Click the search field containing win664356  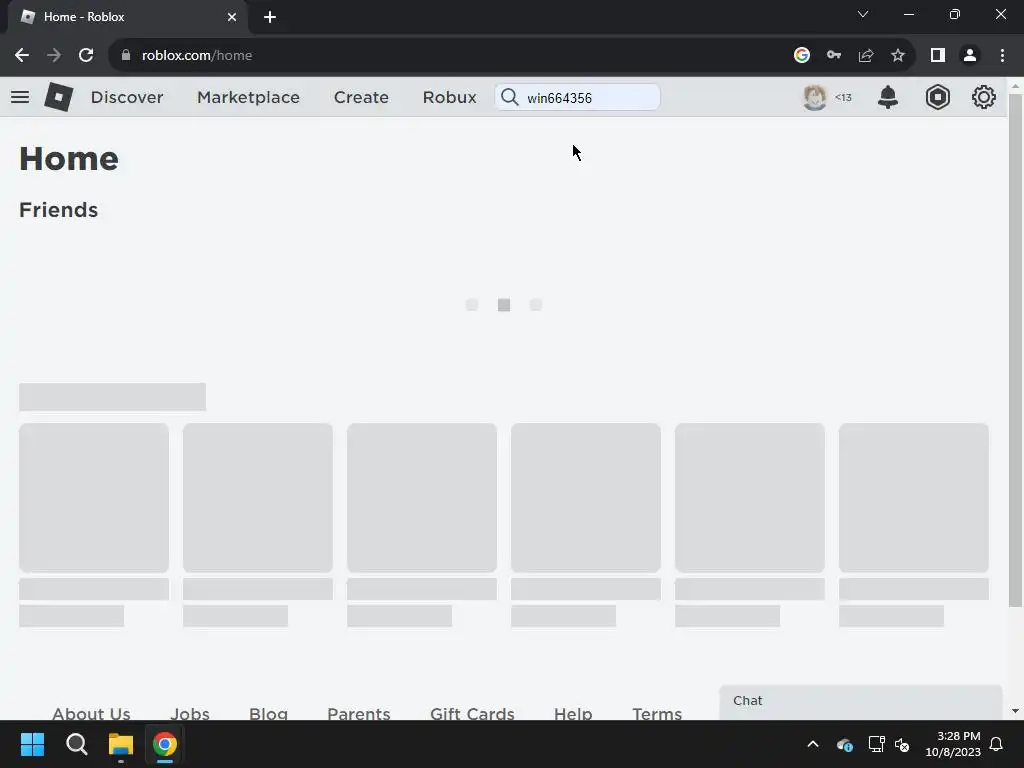click(x=577, y=97)
